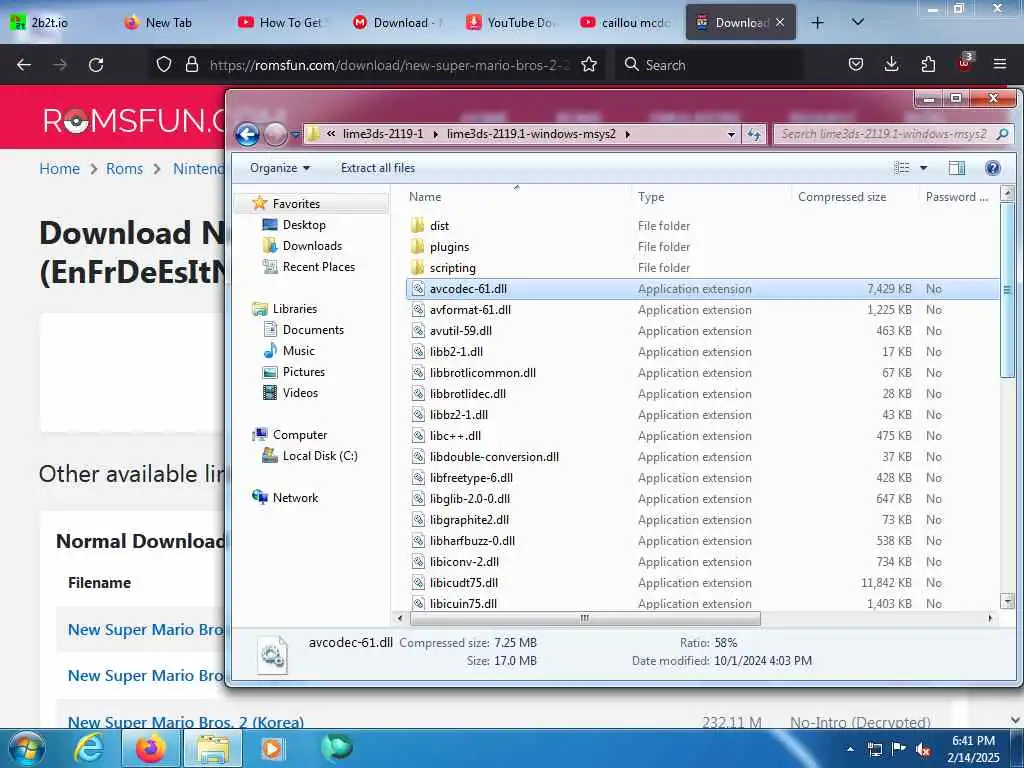This screenshot has height=768, width=1024.
Task: Click the horizontal scrollbar in file list
Action: click(x=584, y=618)
